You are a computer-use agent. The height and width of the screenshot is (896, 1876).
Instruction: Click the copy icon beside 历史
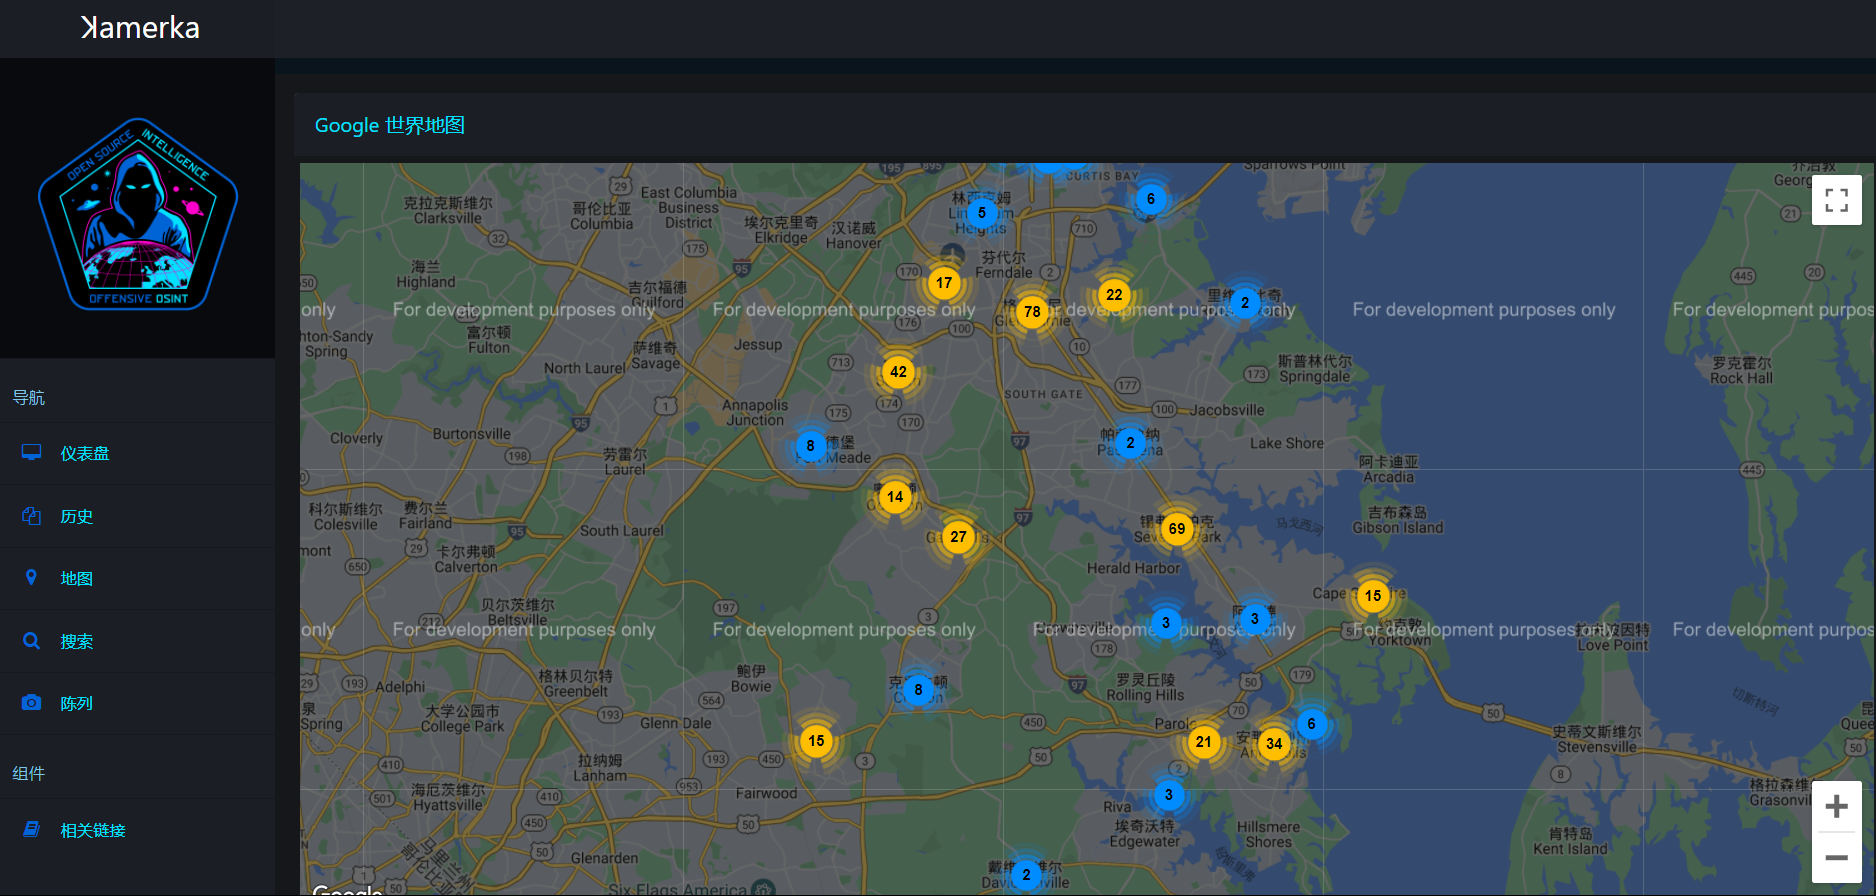32,516
